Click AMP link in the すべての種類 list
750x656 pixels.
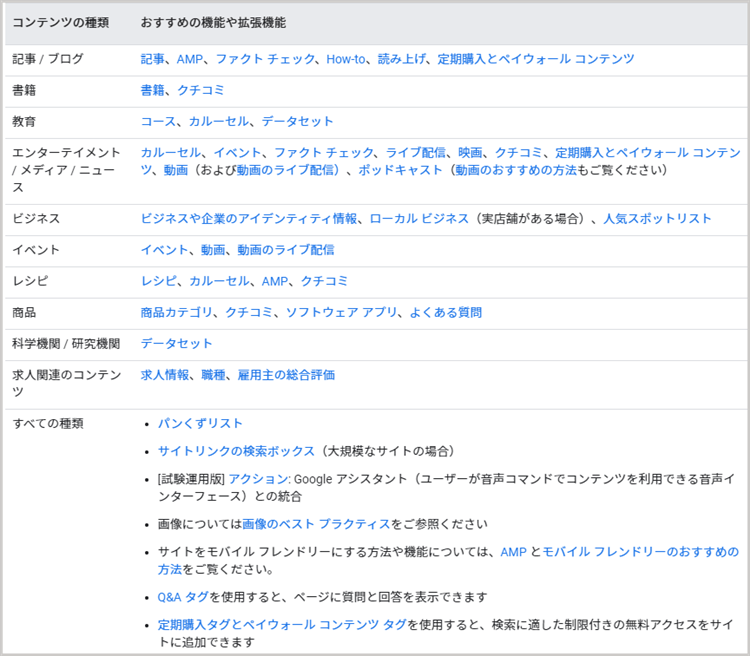(513, 552)
